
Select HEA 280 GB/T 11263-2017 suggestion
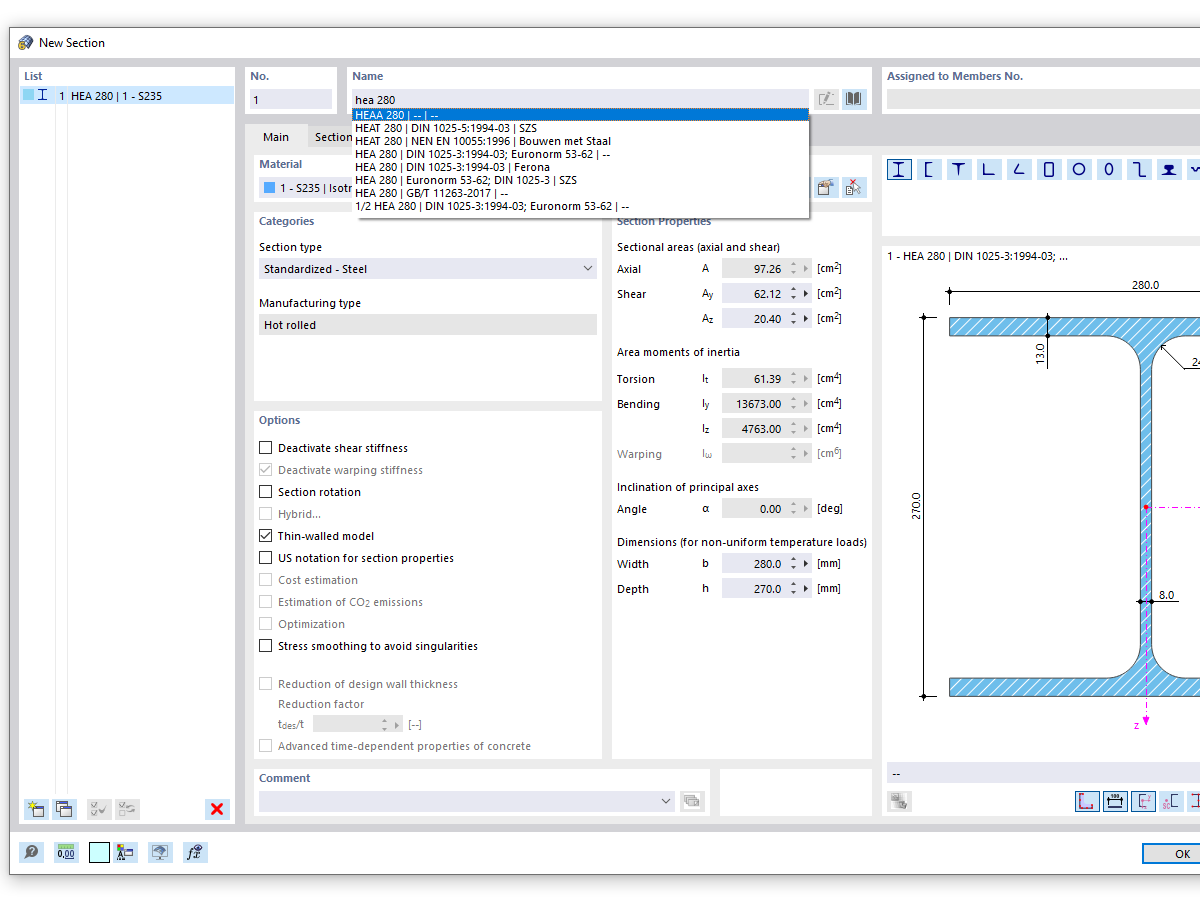tap(580, 193)
